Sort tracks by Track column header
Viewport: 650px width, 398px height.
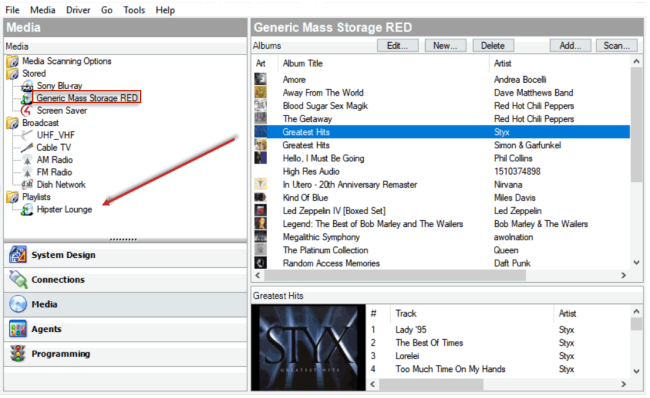click(x=472, y=313)
